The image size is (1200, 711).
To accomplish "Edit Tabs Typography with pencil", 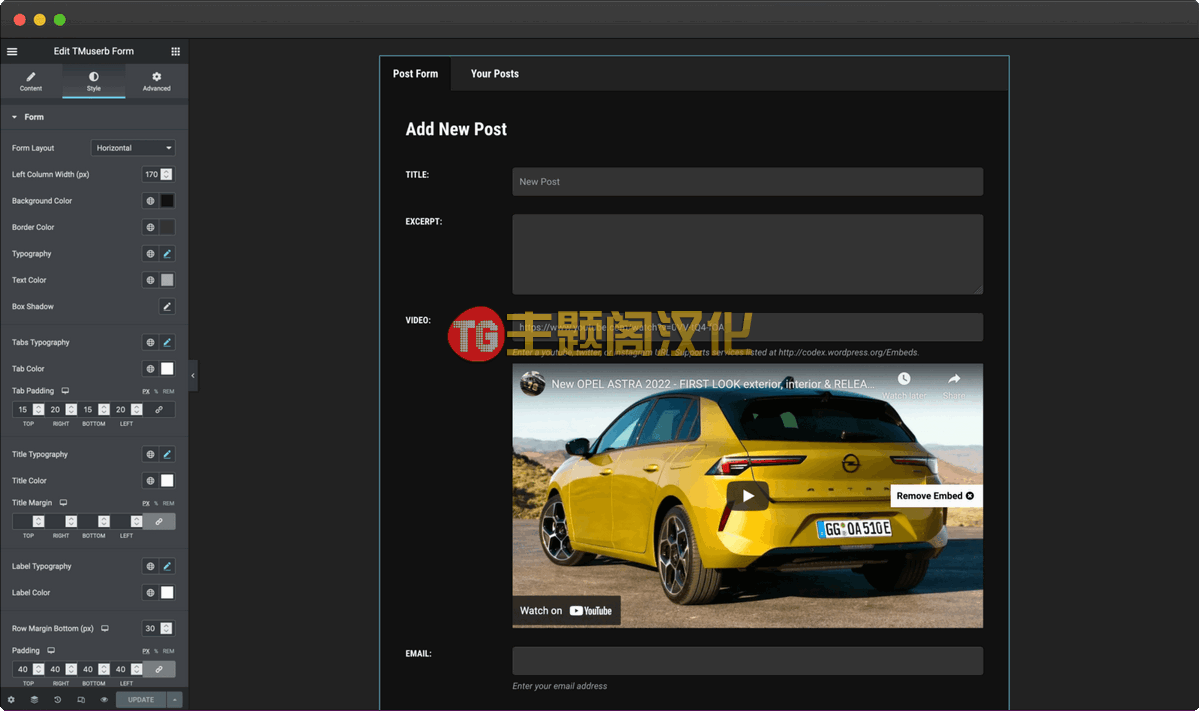I will [167, 342].
